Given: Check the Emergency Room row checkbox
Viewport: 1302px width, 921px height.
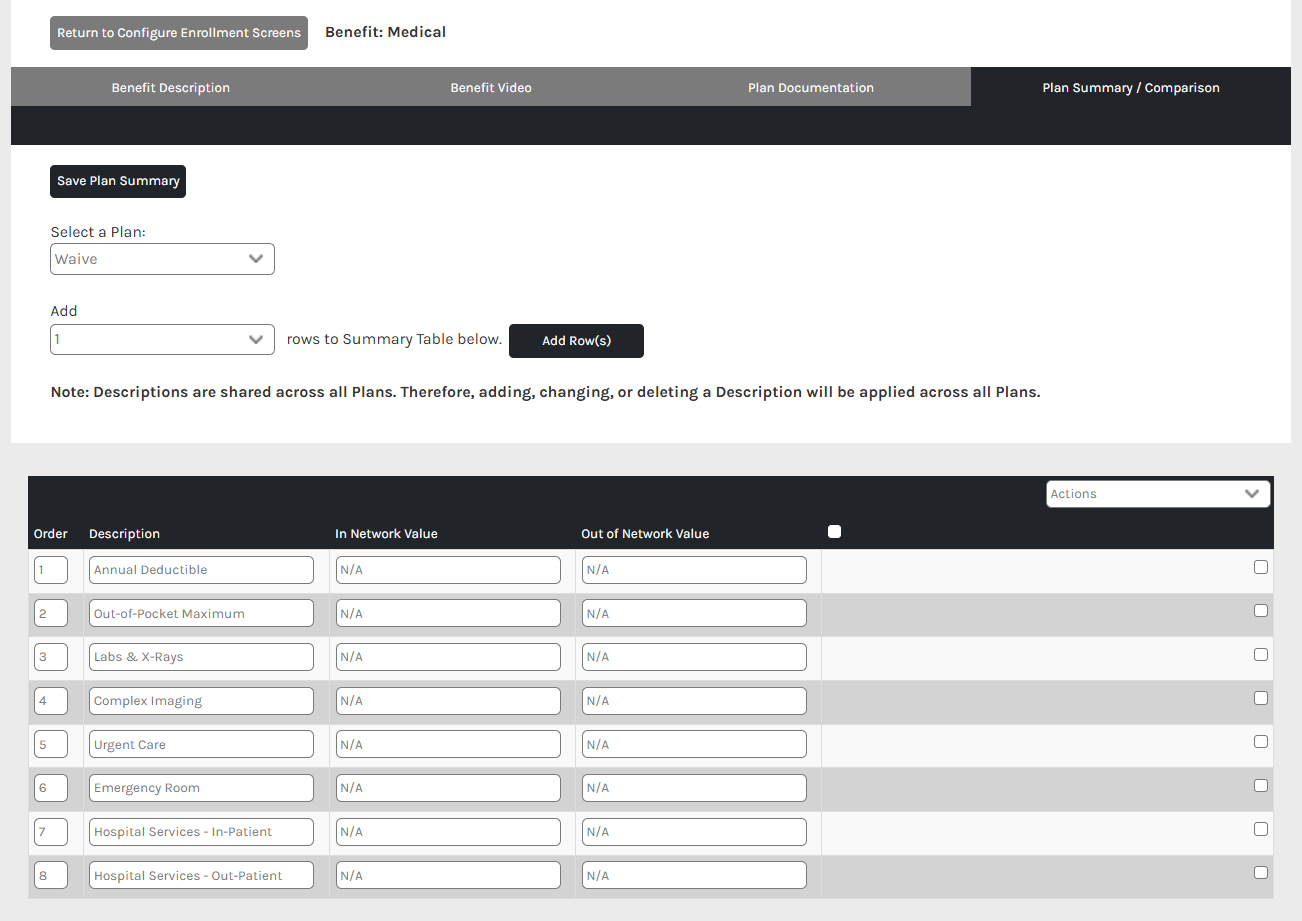Looking at the screenshot, I should pyautogui.click(x=1261, y=785).
